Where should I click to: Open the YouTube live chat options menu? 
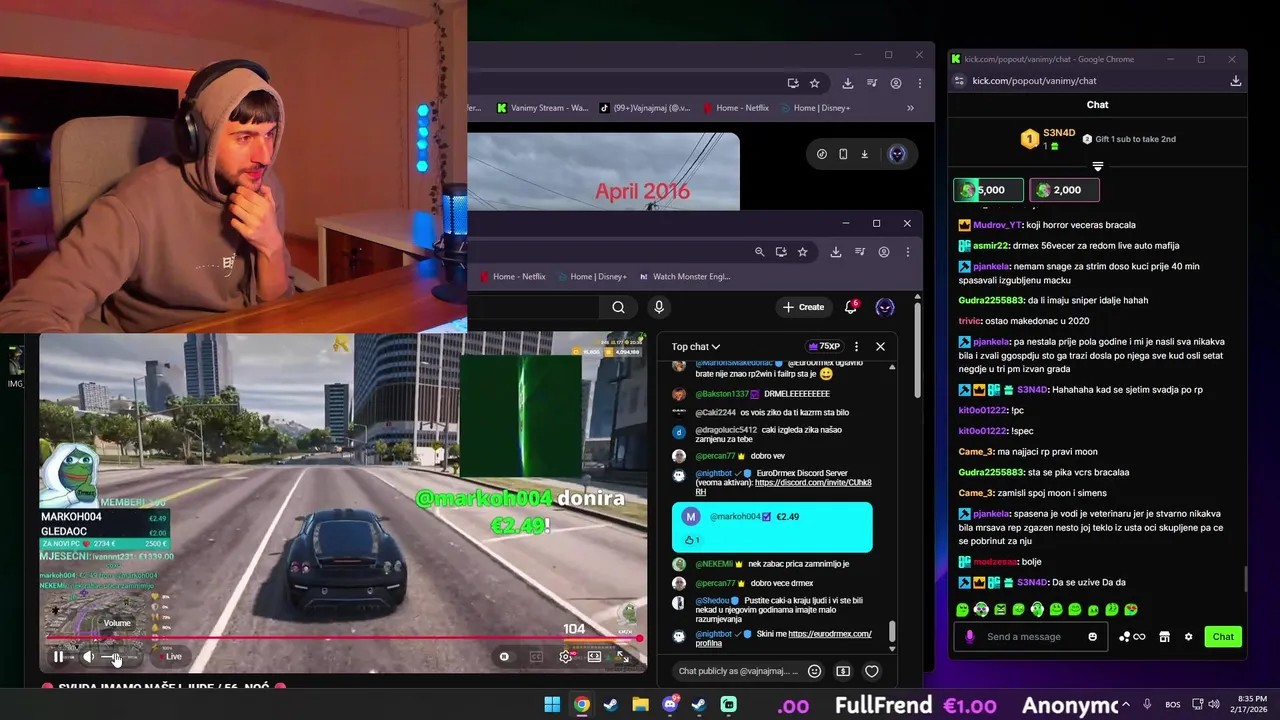click(x=856, y=346)
